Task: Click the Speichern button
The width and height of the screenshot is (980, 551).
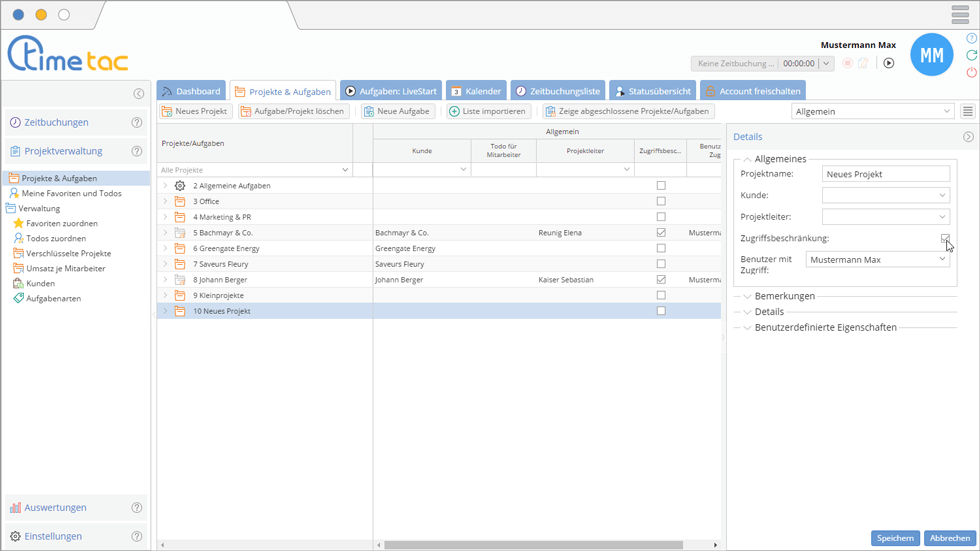Action: coord(894,538)
